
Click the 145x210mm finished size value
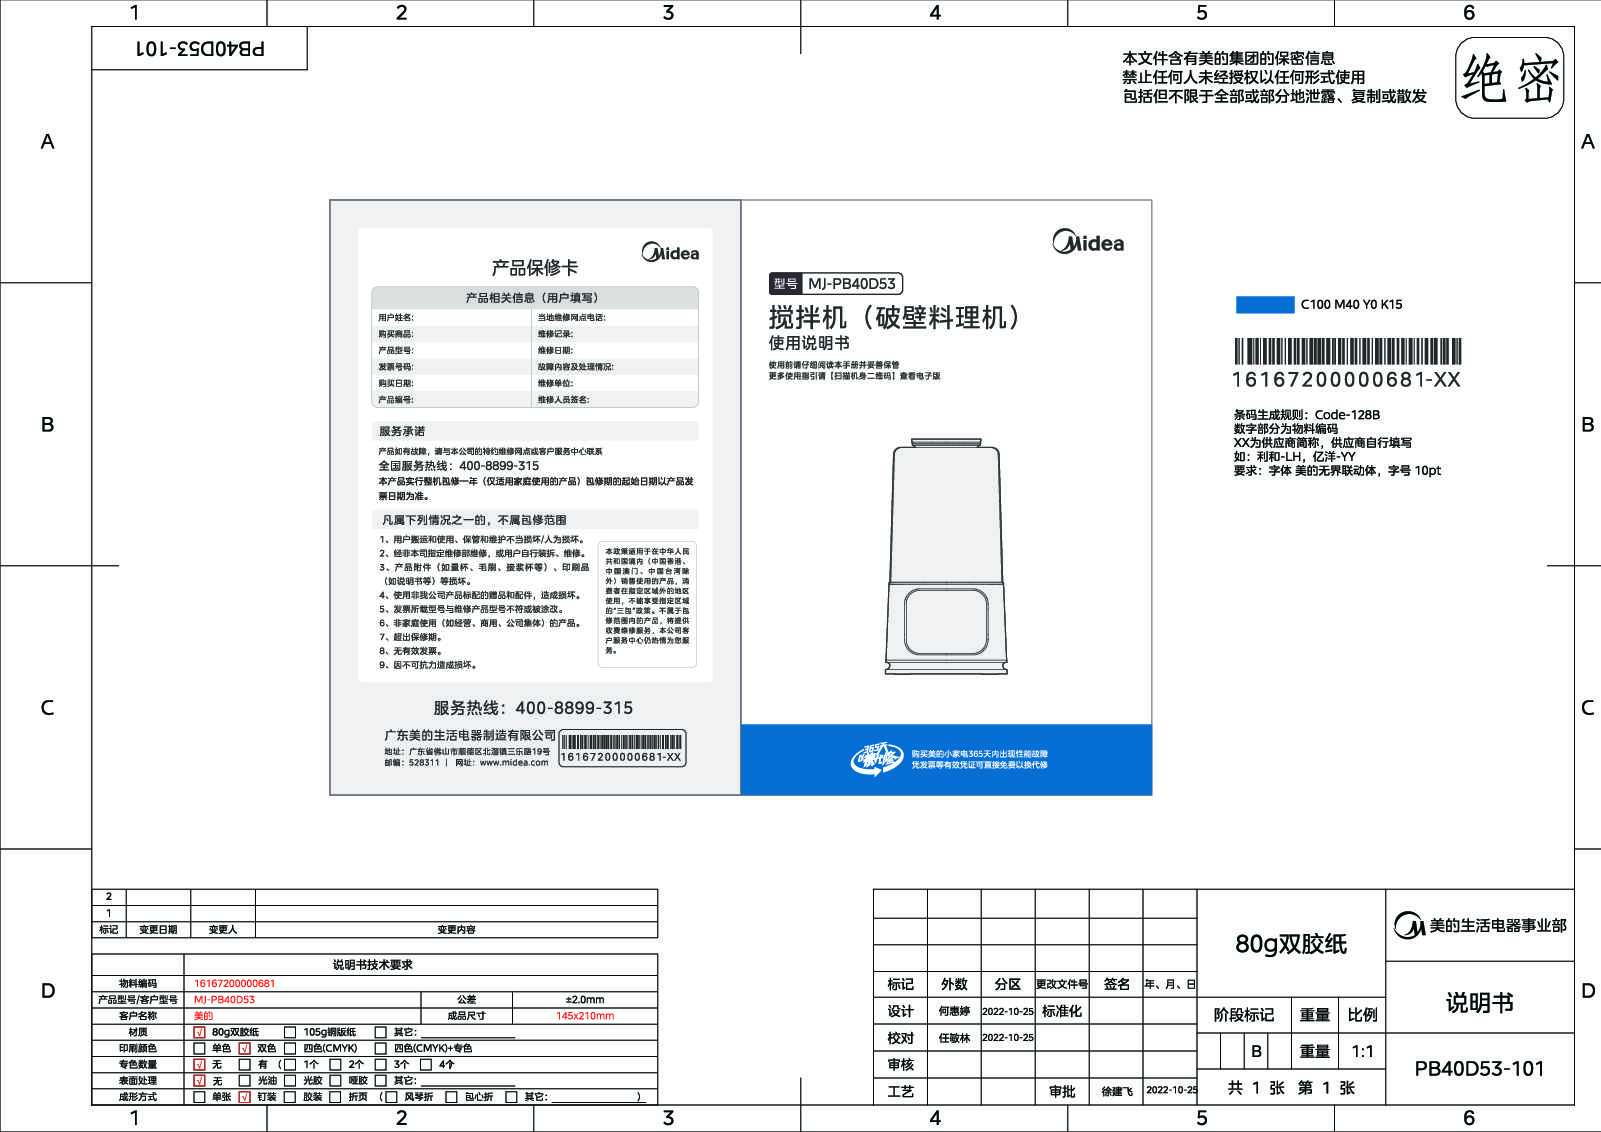[585, 1015]
